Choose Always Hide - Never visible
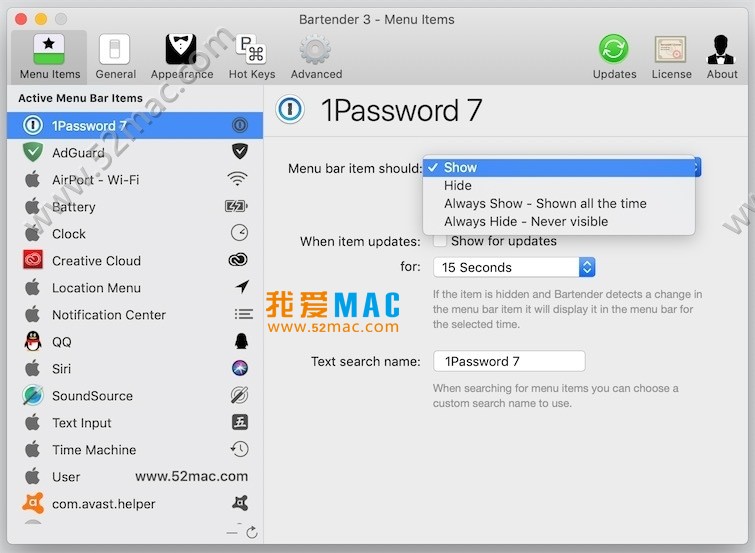The height and width of the screenshot is (553, 755). (x=559, y=222)
